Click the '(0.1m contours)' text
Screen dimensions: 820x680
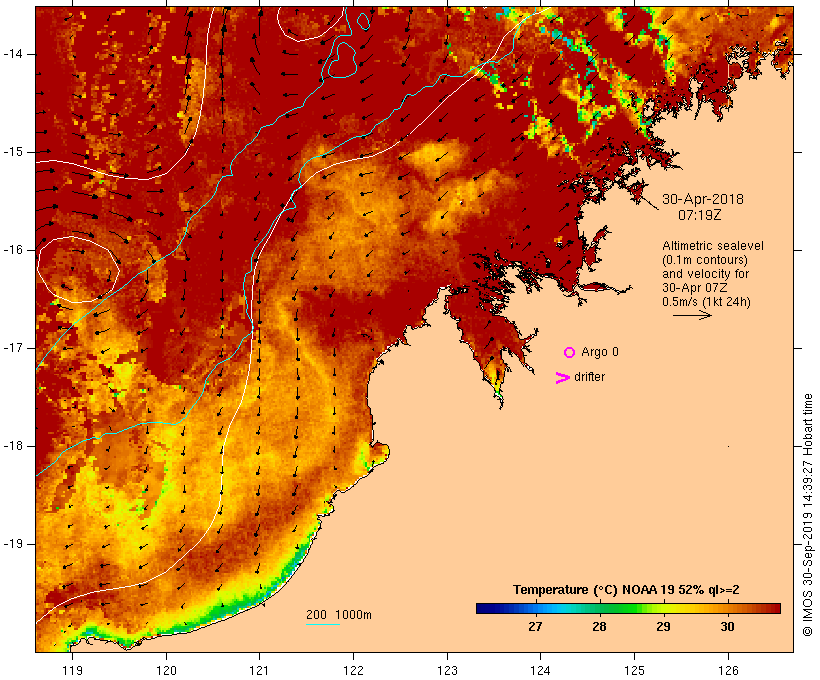705,260
